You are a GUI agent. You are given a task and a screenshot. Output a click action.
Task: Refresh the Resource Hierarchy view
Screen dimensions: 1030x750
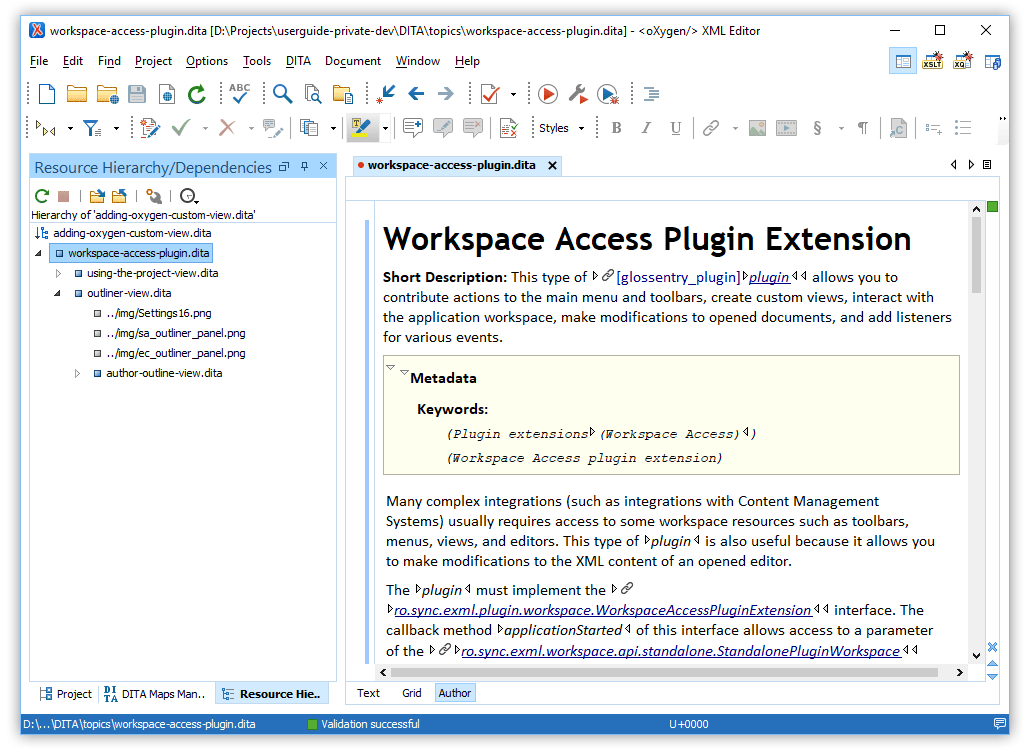coord(42,196)
